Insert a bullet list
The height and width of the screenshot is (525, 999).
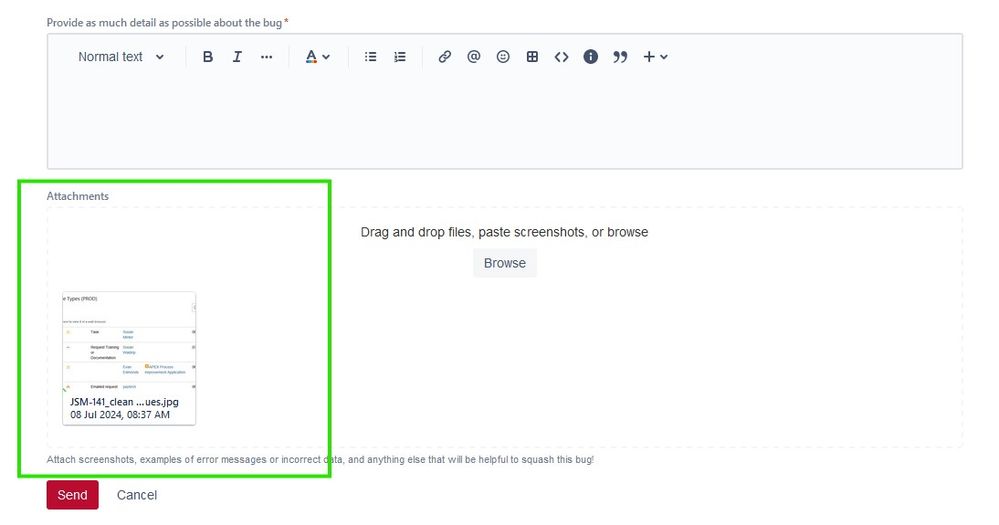click(370, 57)
